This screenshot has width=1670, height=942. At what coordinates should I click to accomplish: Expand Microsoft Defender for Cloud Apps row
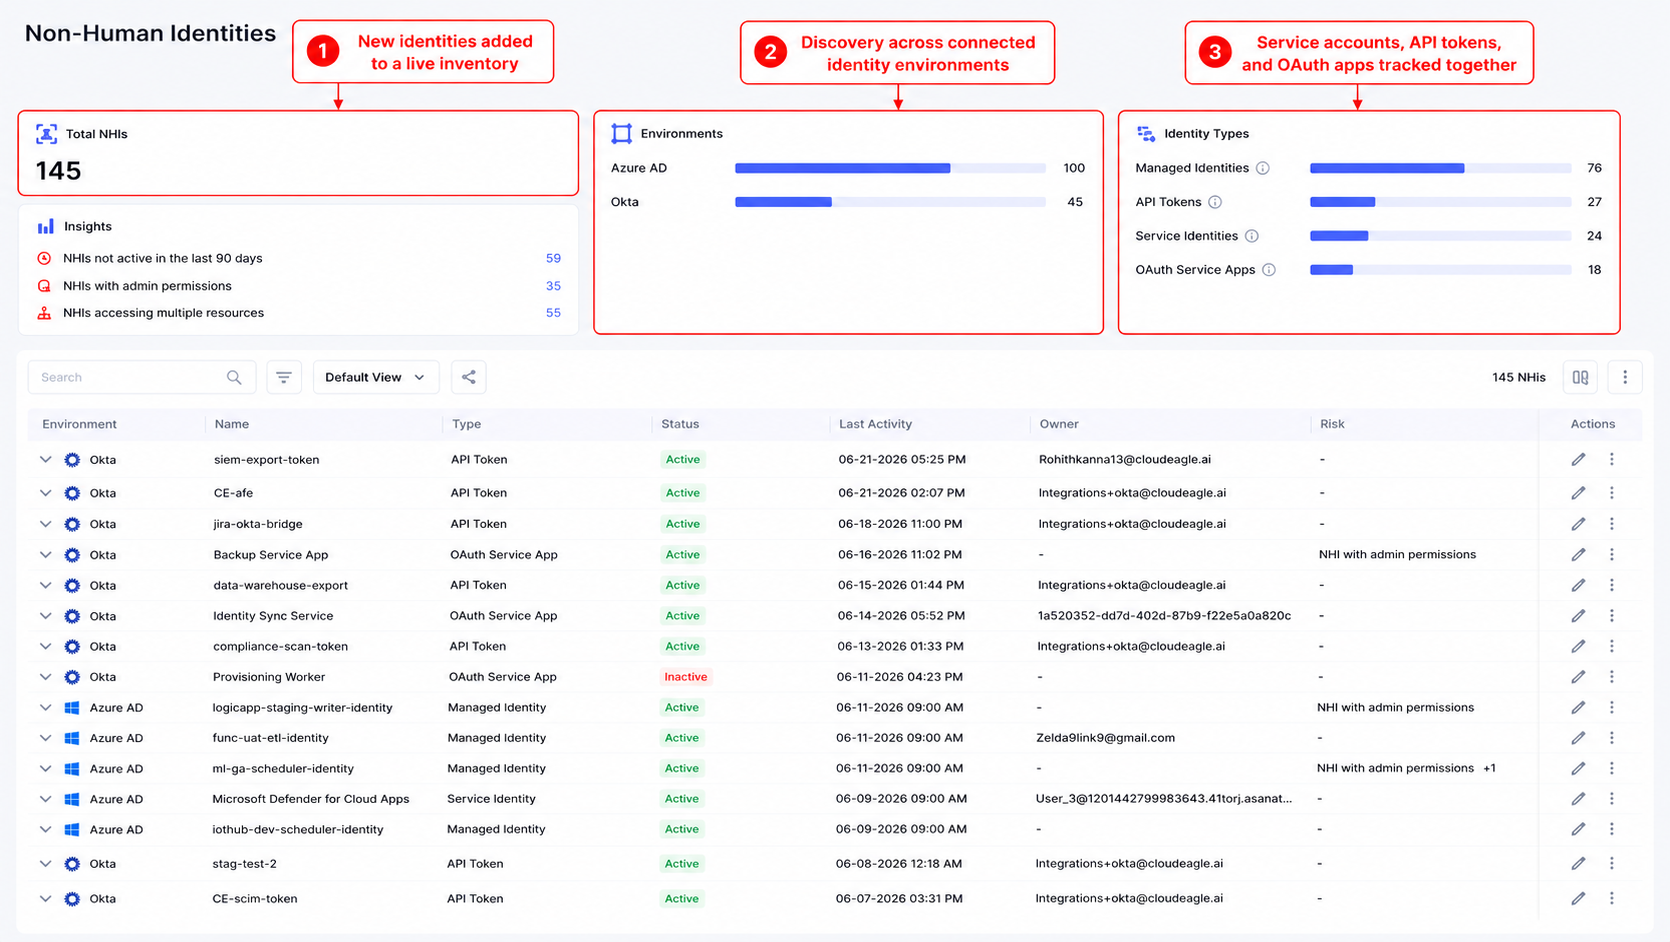point(45,799)
